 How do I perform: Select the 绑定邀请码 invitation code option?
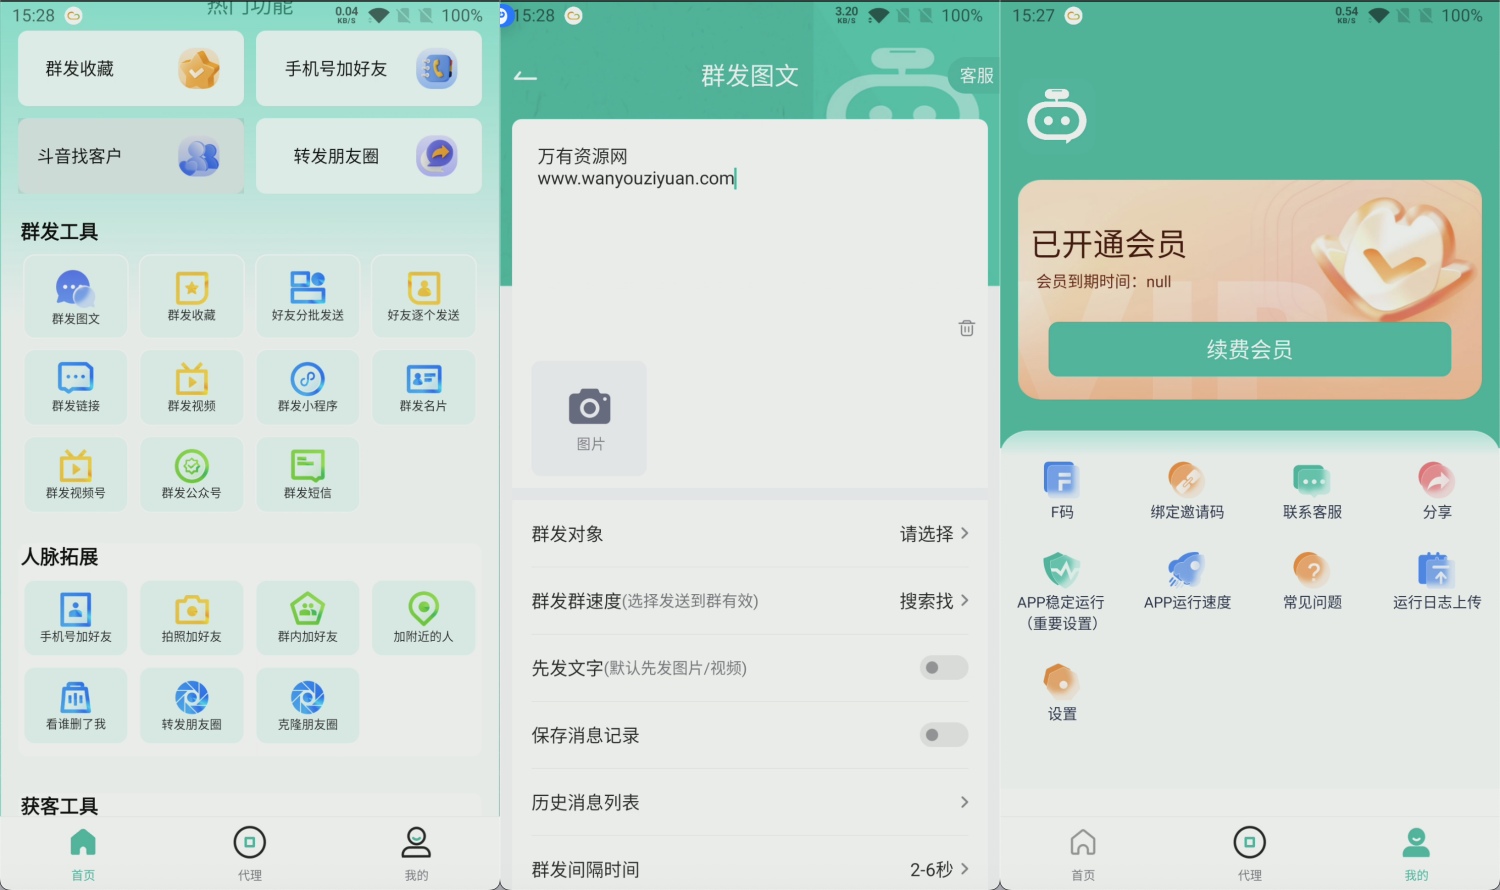pos(1185,490)
